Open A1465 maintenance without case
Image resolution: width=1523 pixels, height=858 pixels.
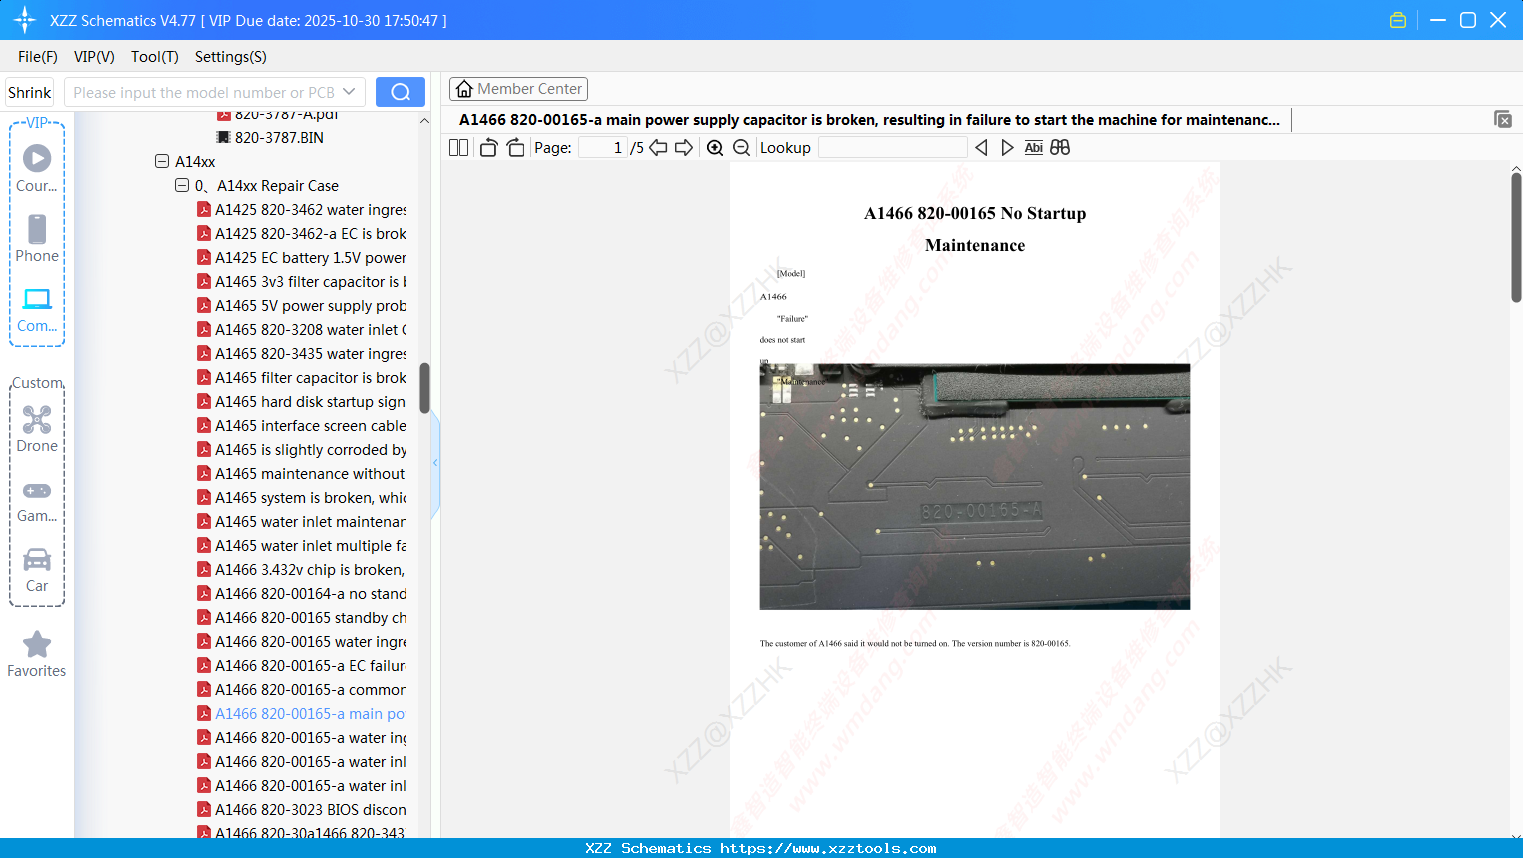click(x=302, y=473)
